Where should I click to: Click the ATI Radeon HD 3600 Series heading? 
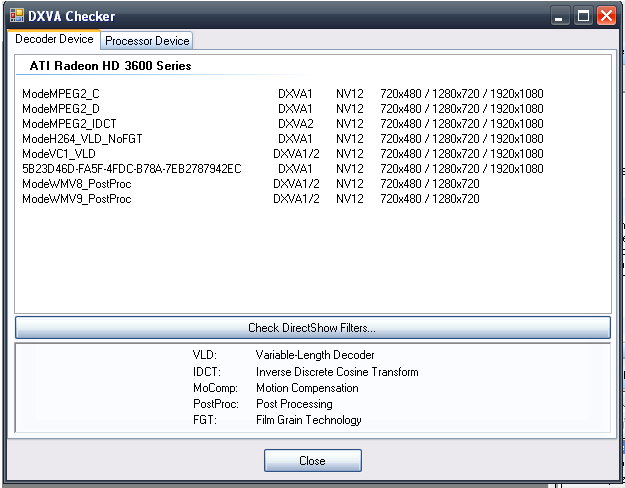110,66
